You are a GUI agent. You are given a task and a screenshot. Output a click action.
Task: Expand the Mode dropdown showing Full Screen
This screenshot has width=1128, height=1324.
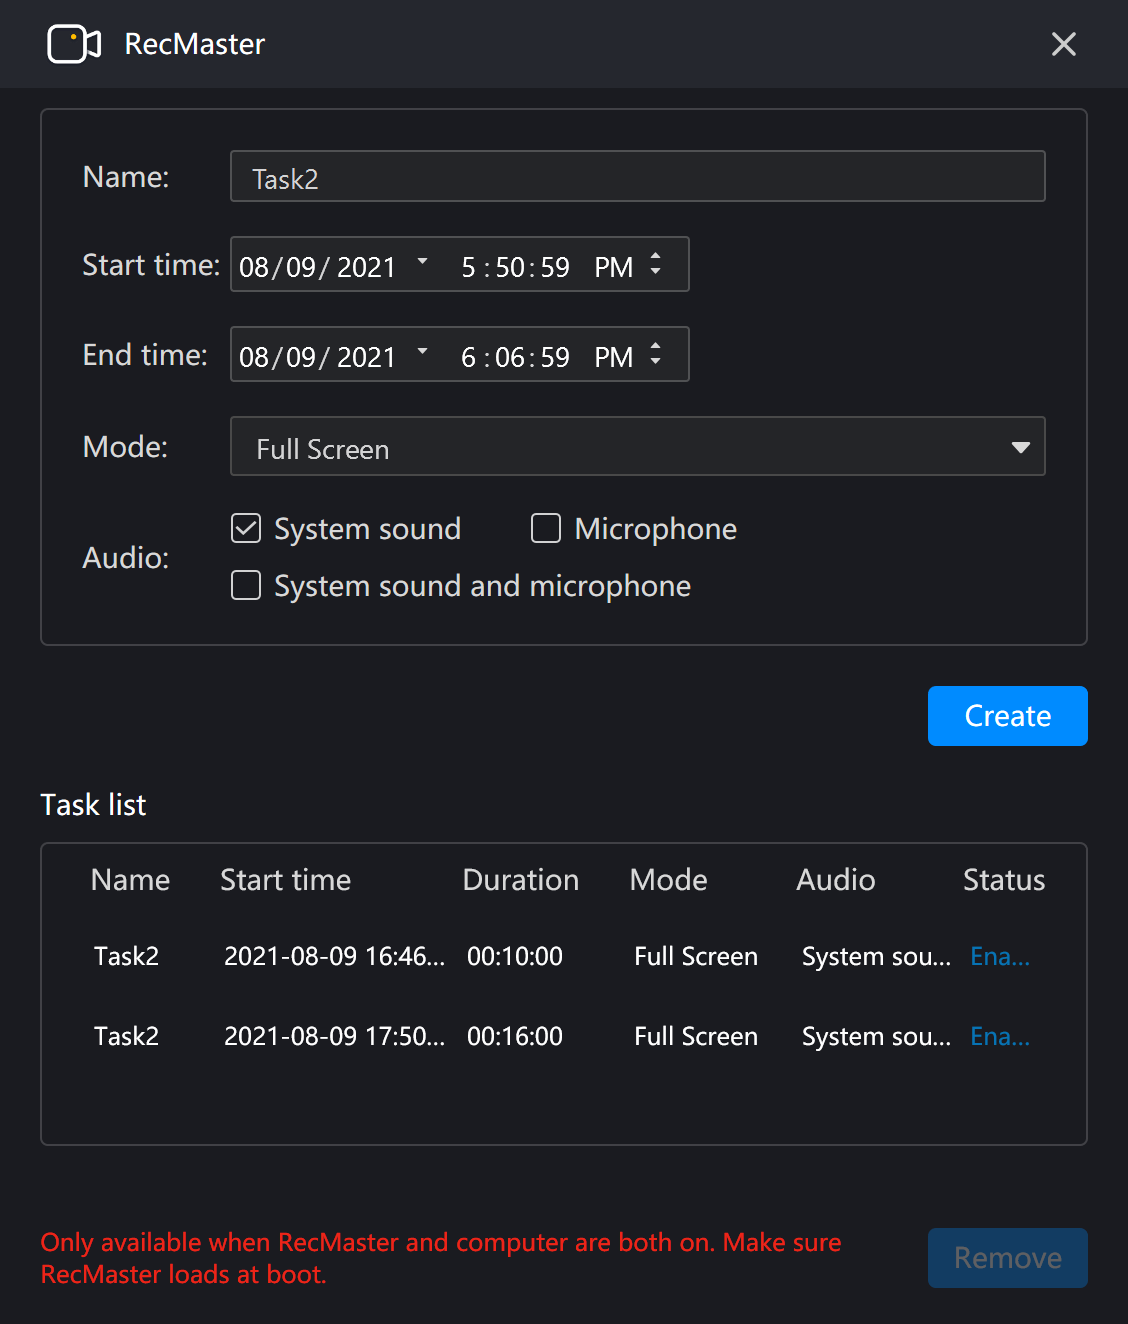coord(638,447)
